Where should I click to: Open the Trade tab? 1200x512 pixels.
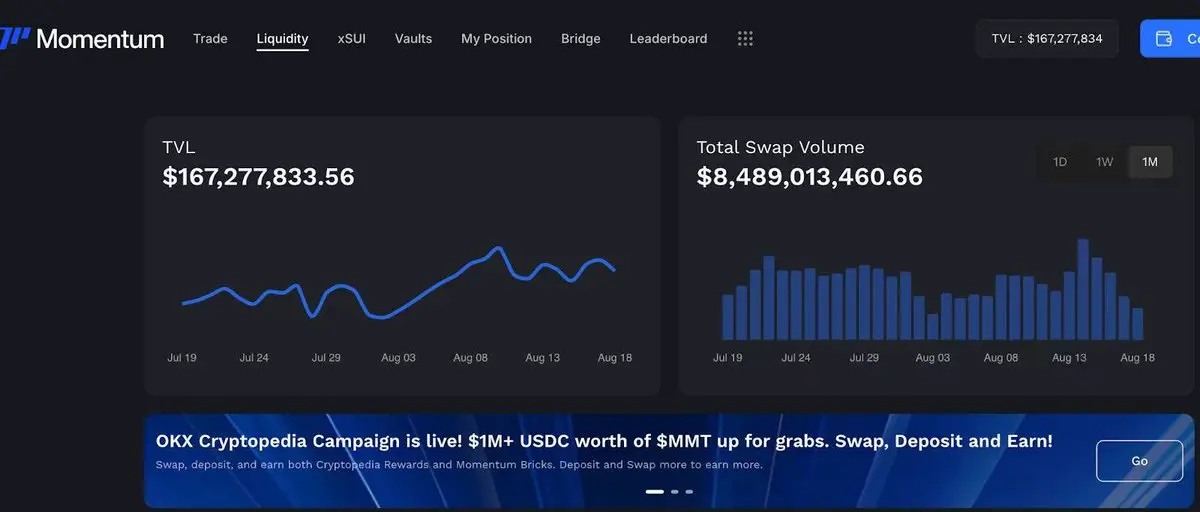pyautogui.click(x=210, y=39)
